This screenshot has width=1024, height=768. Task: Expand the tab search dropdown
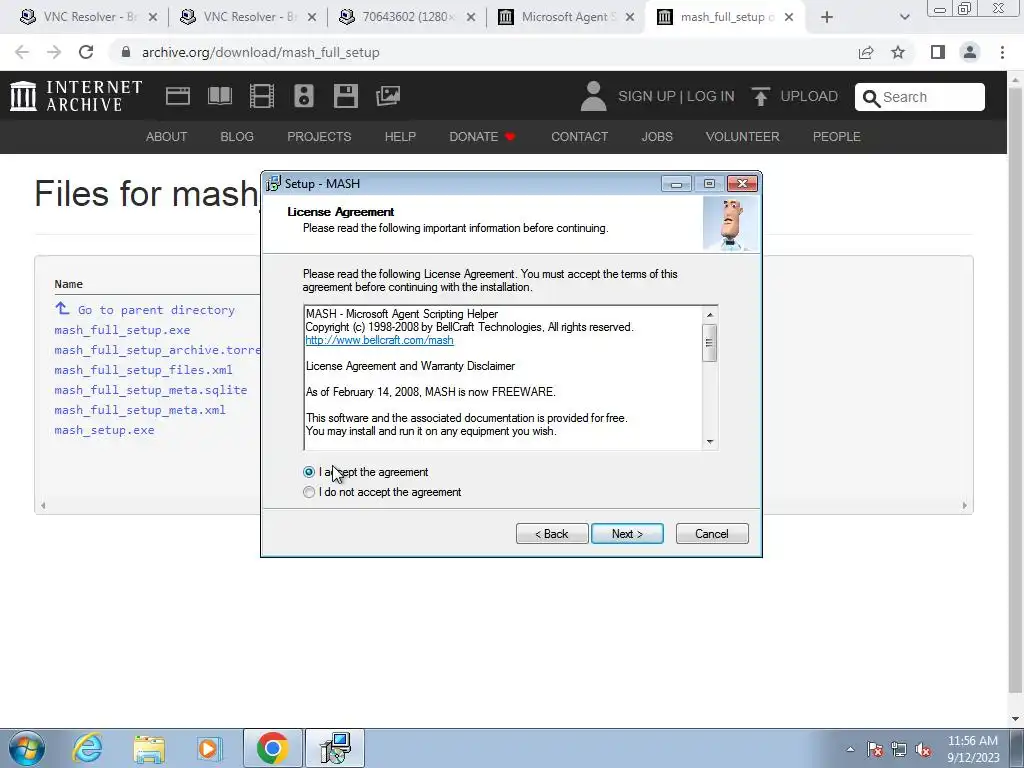point(904,17)
